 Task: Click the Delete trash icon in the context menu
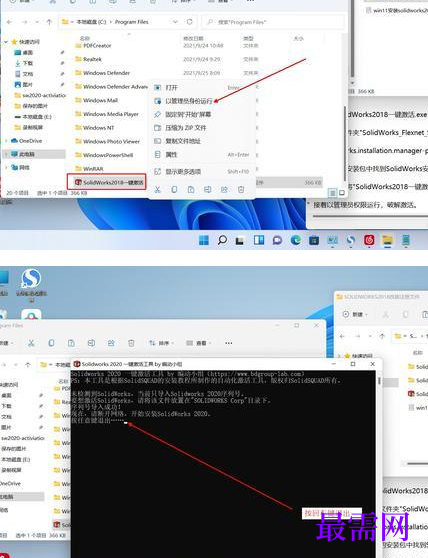point(241,189)
